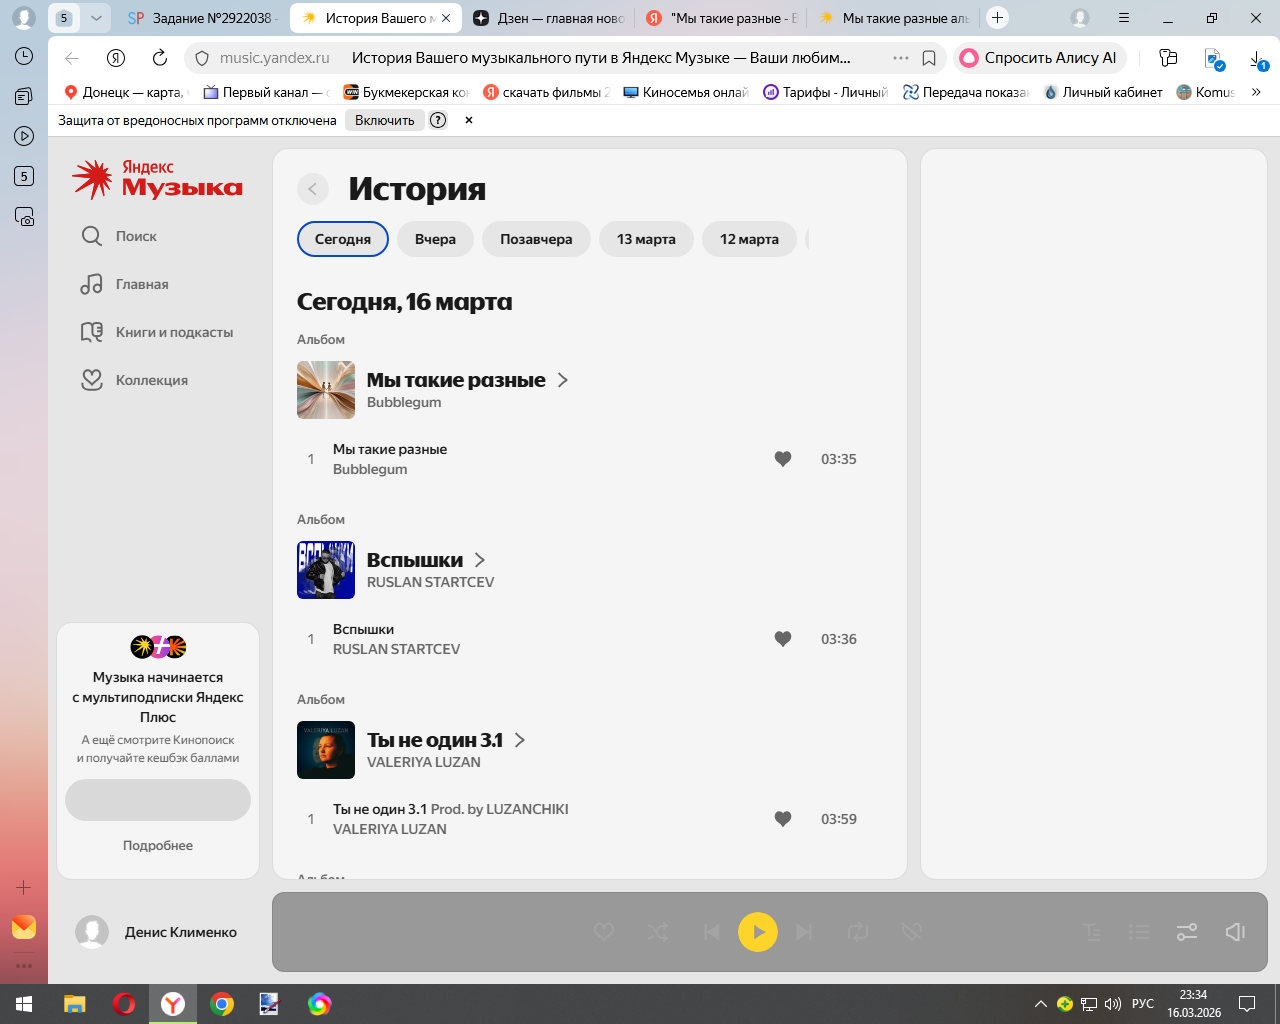Viewport: 1280px width, 1024px height.
Task: Go to Главная in the sidebar
Action: coord(125,284)
